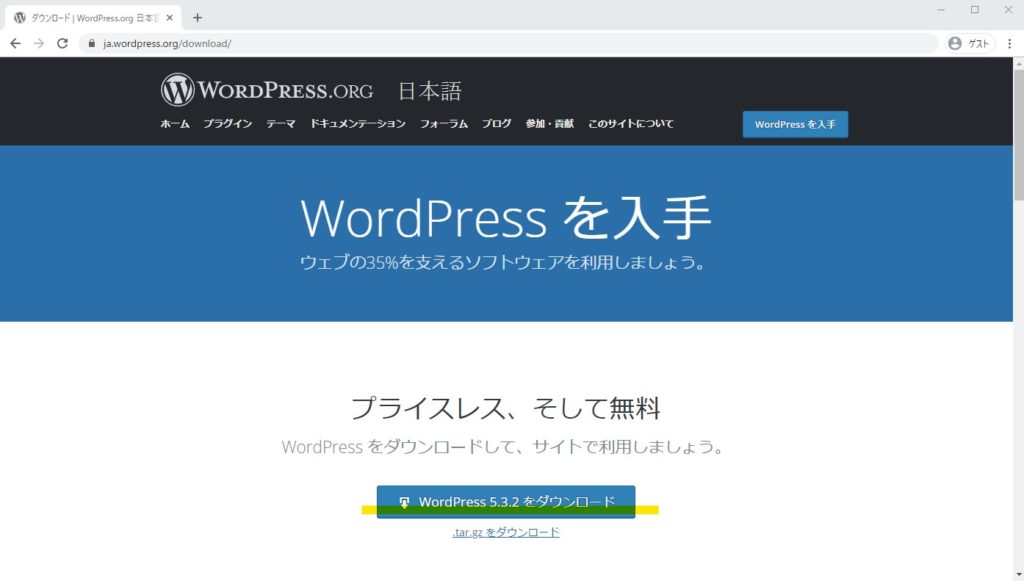Click the page vertical scrollbar thumb
Image resolution: width=1024 pixels, height=581 pixels.
1018,134
